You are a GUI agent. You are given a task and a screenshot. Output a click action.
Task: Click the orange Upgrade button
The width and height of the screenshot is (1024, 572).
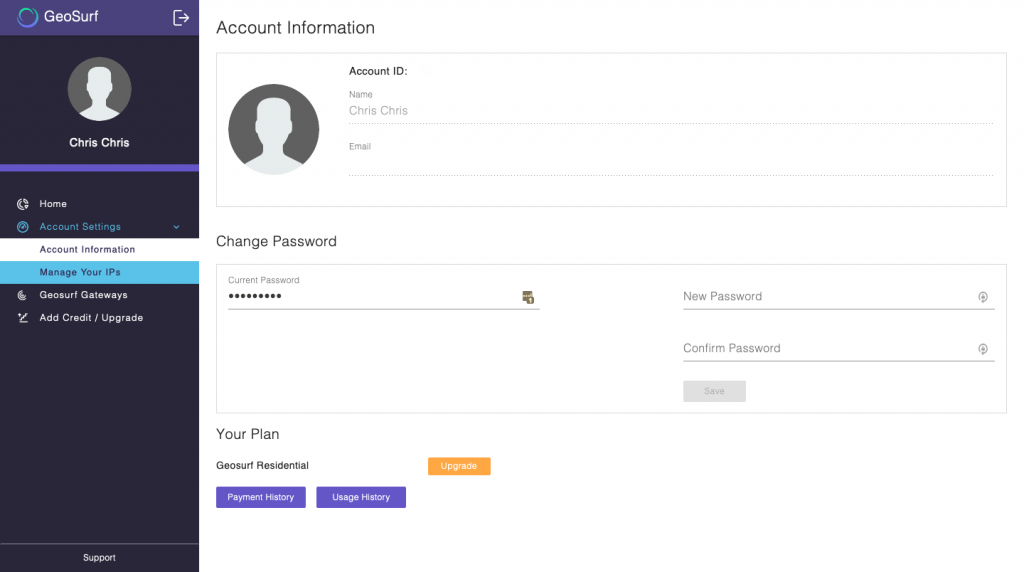459,466
